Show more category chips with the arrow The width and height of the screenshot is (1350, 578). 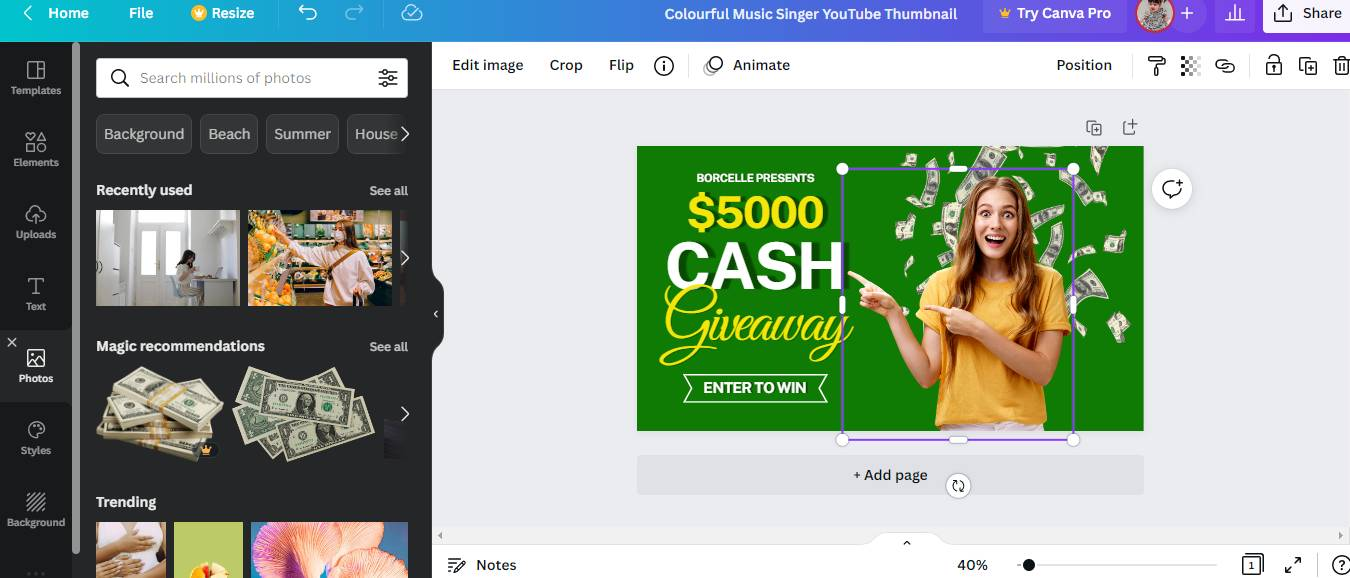(404, 134)
